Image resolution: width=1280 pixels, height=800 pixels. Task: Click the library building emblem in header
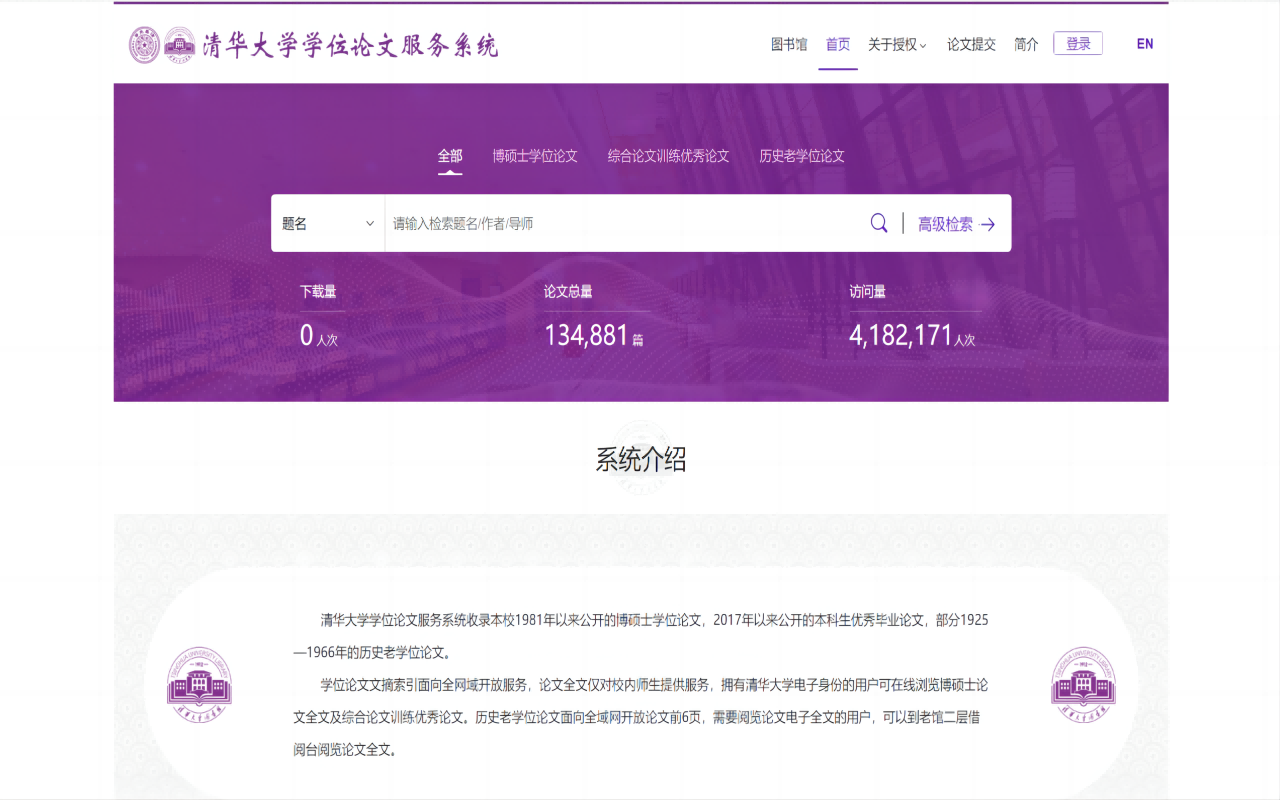(180, 45)
